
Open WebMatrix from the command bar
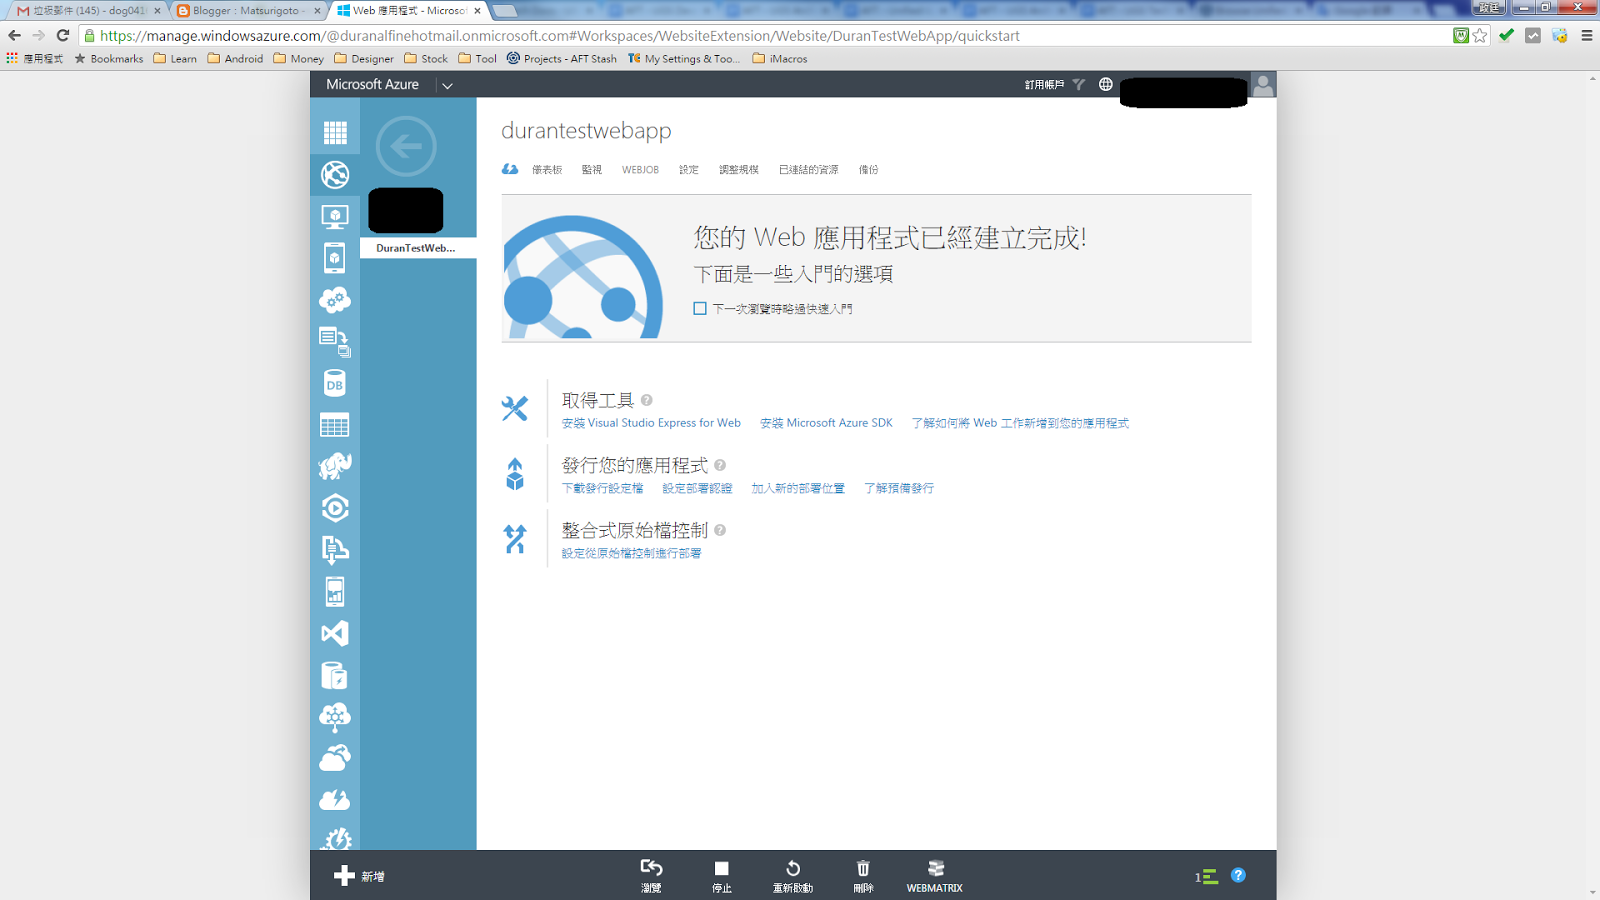pyautogui.click(x=935, y=875)
